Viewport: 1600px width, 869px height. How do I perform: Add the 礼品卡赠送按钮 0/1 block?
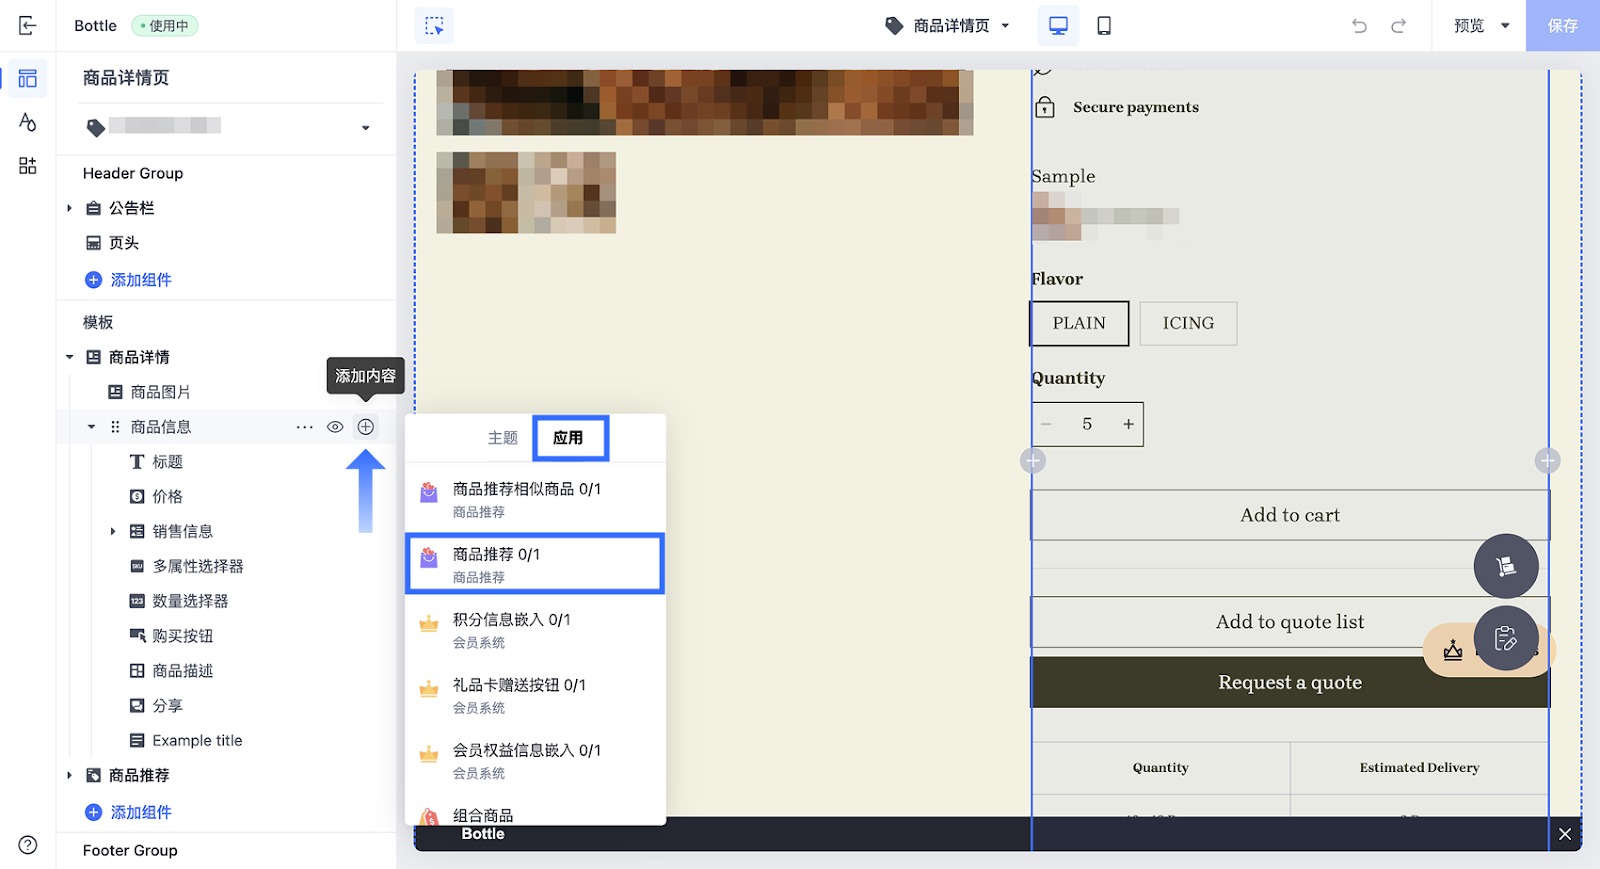tap(535, 695)
